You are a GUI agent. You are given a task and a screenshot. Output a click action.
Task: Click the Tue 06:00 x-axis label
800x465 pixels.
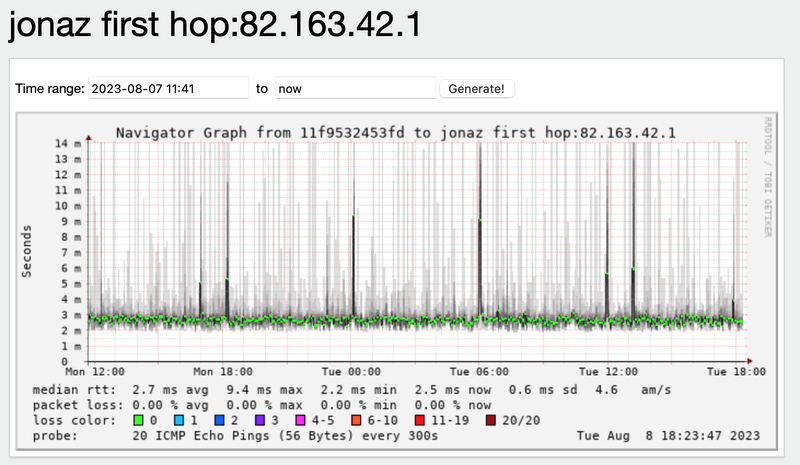point(479,372)
